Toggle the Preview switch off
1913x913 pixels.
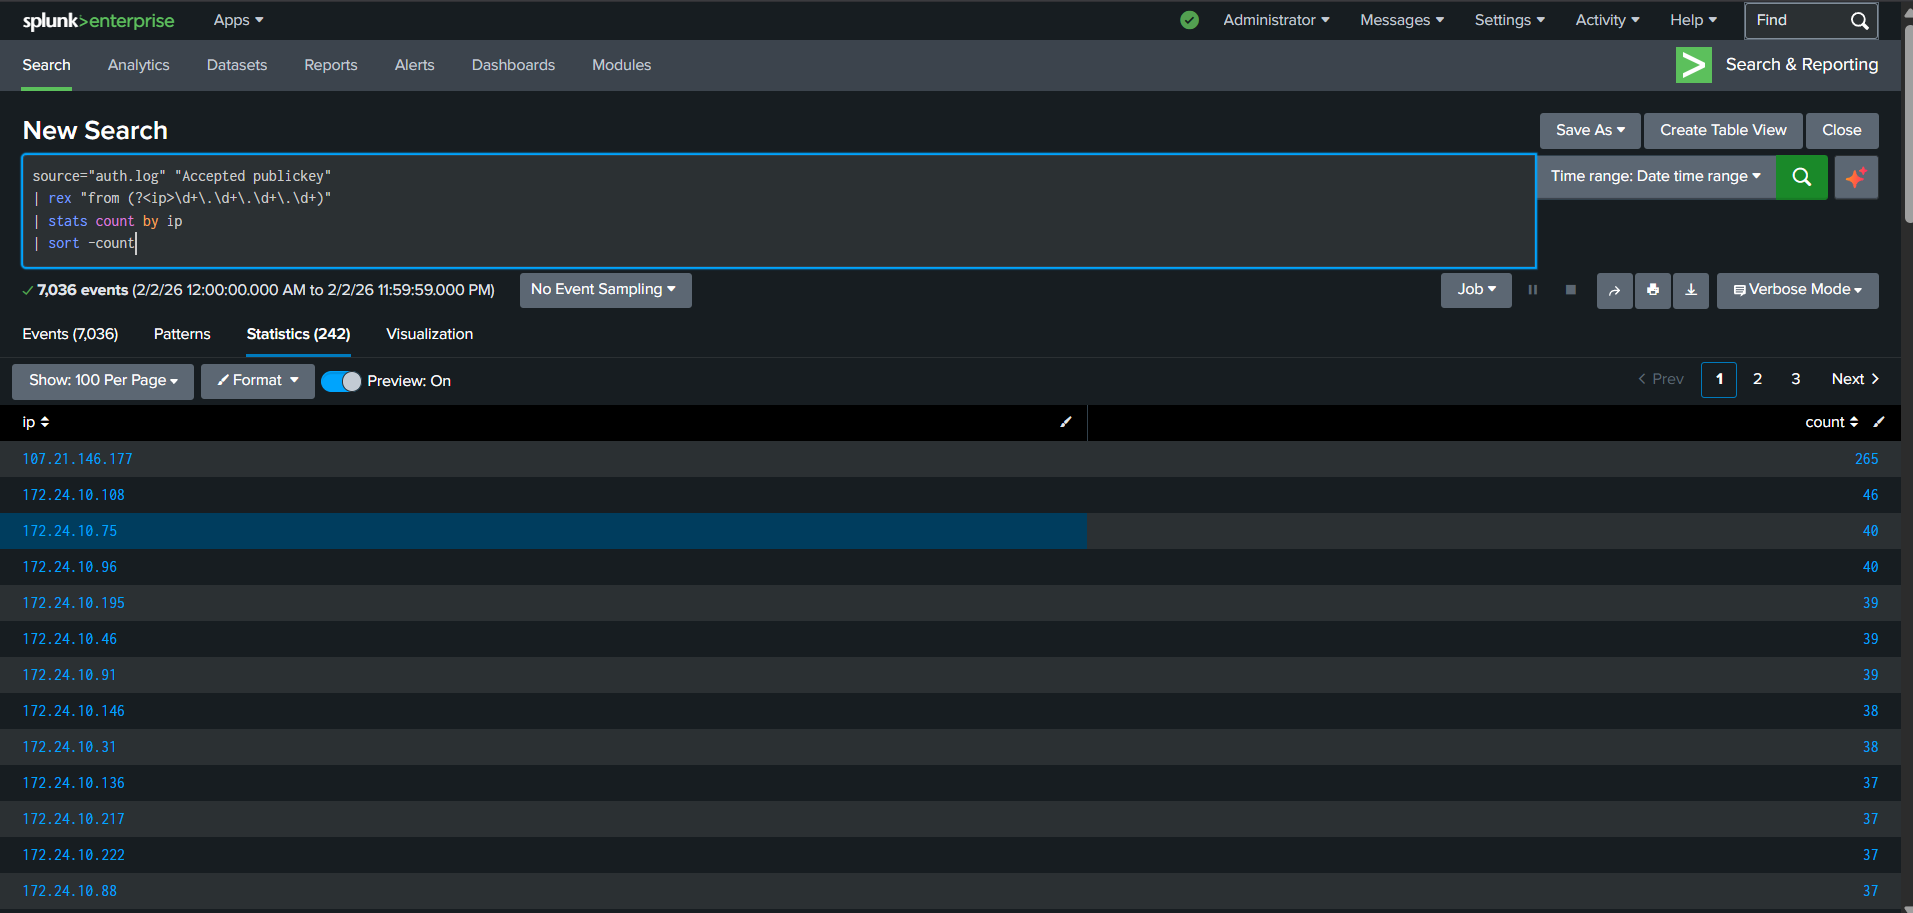341,381
